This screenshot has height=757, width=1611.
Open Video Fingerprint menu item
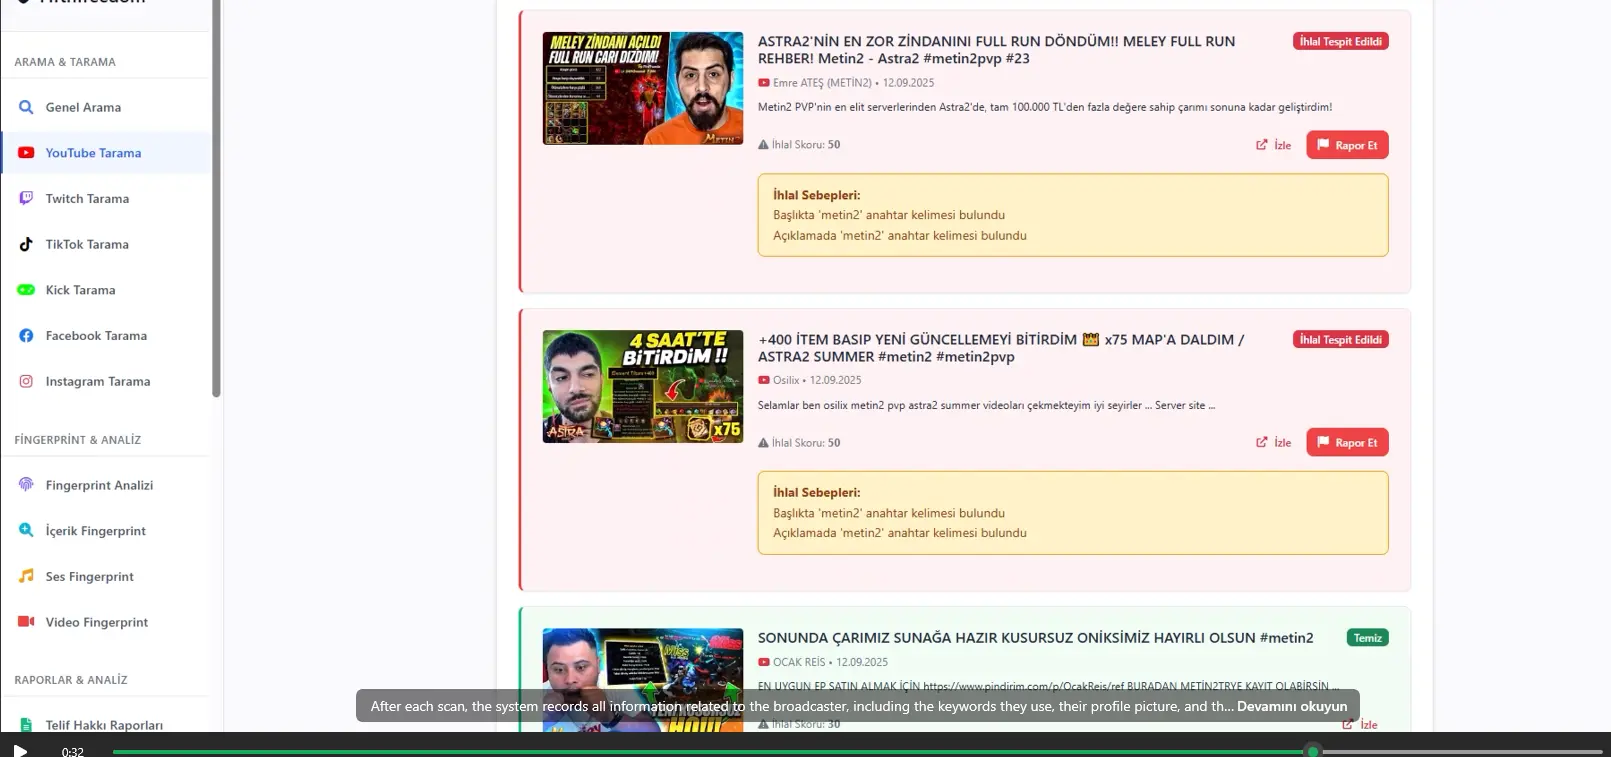(96, 622)
